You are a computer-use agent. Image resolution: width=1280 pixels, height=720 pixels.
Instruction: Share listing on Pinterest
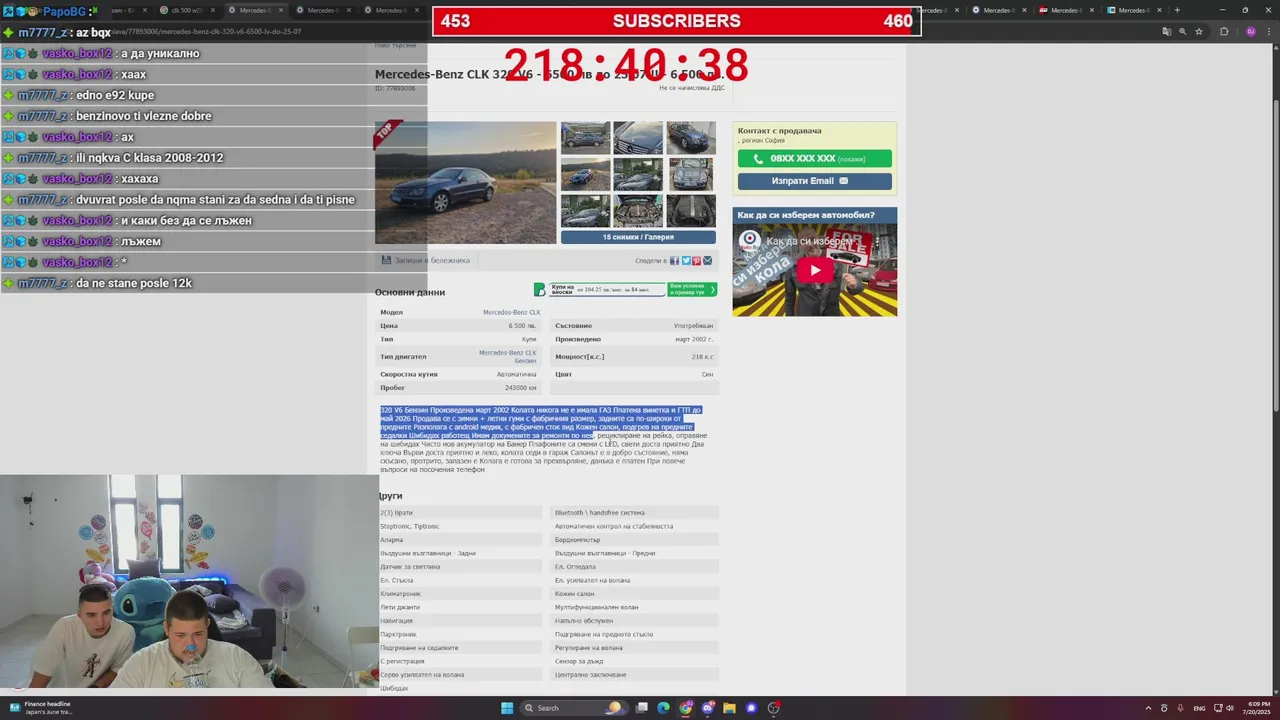(697, 261)
